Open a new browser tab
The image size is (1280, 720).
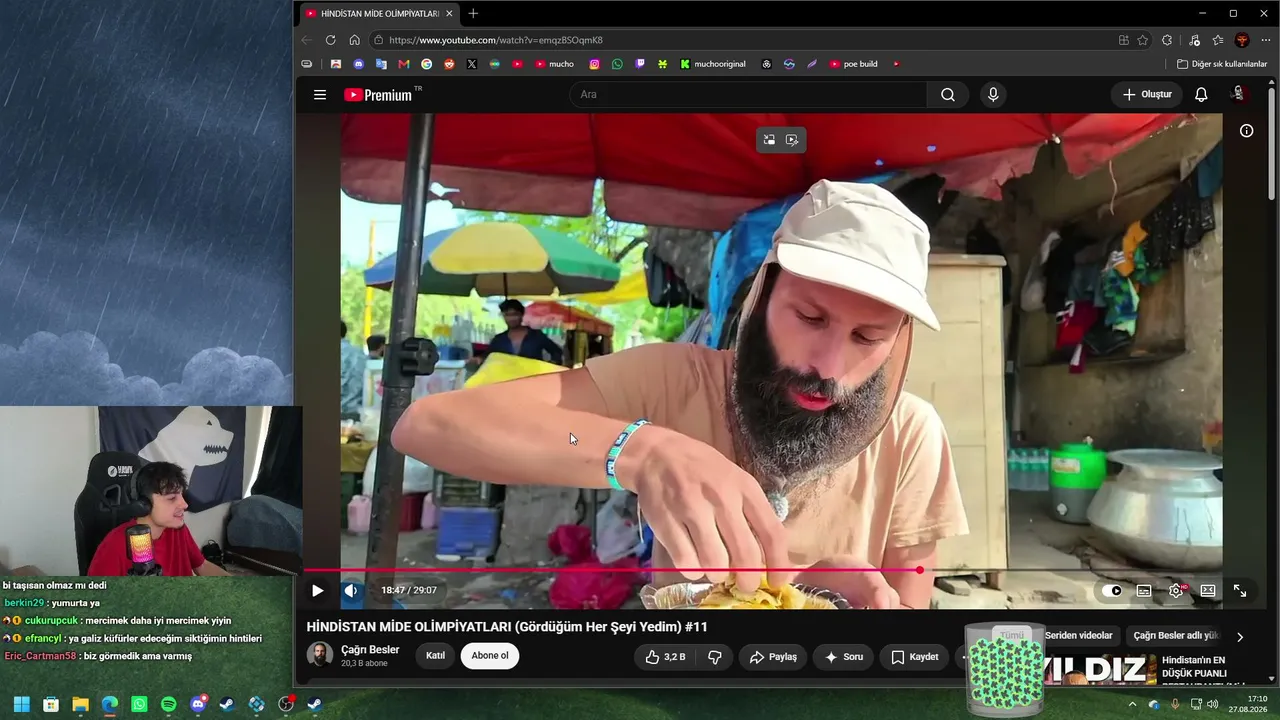[x=473, y=13]
